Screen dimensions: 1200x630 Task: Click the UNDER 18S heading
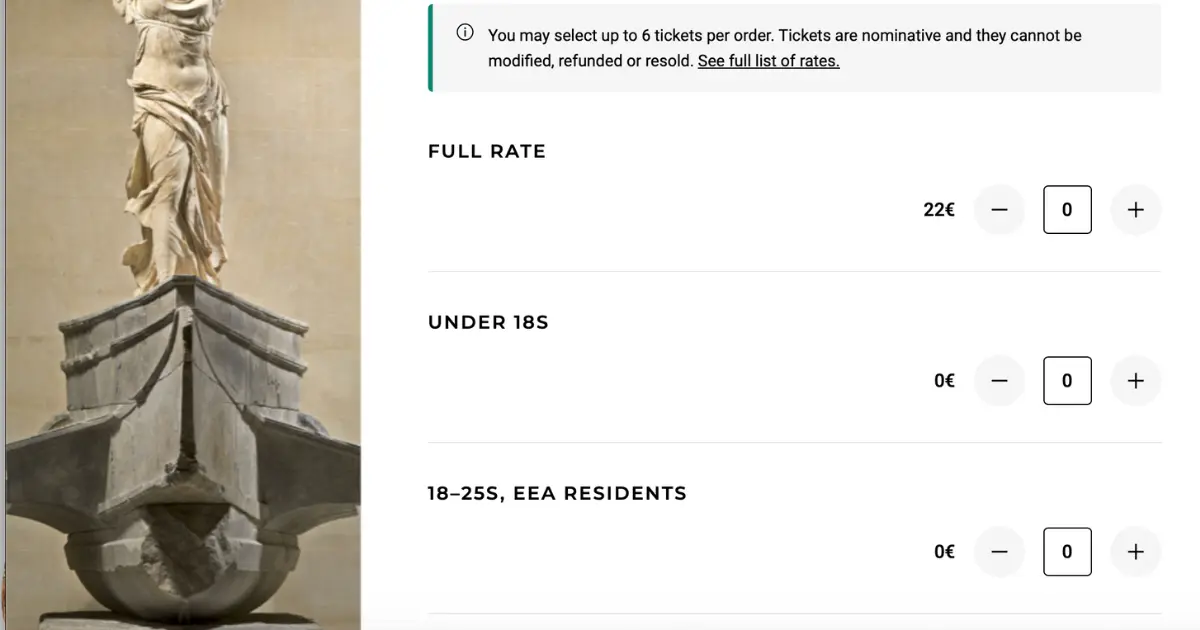tap(488, 323)
